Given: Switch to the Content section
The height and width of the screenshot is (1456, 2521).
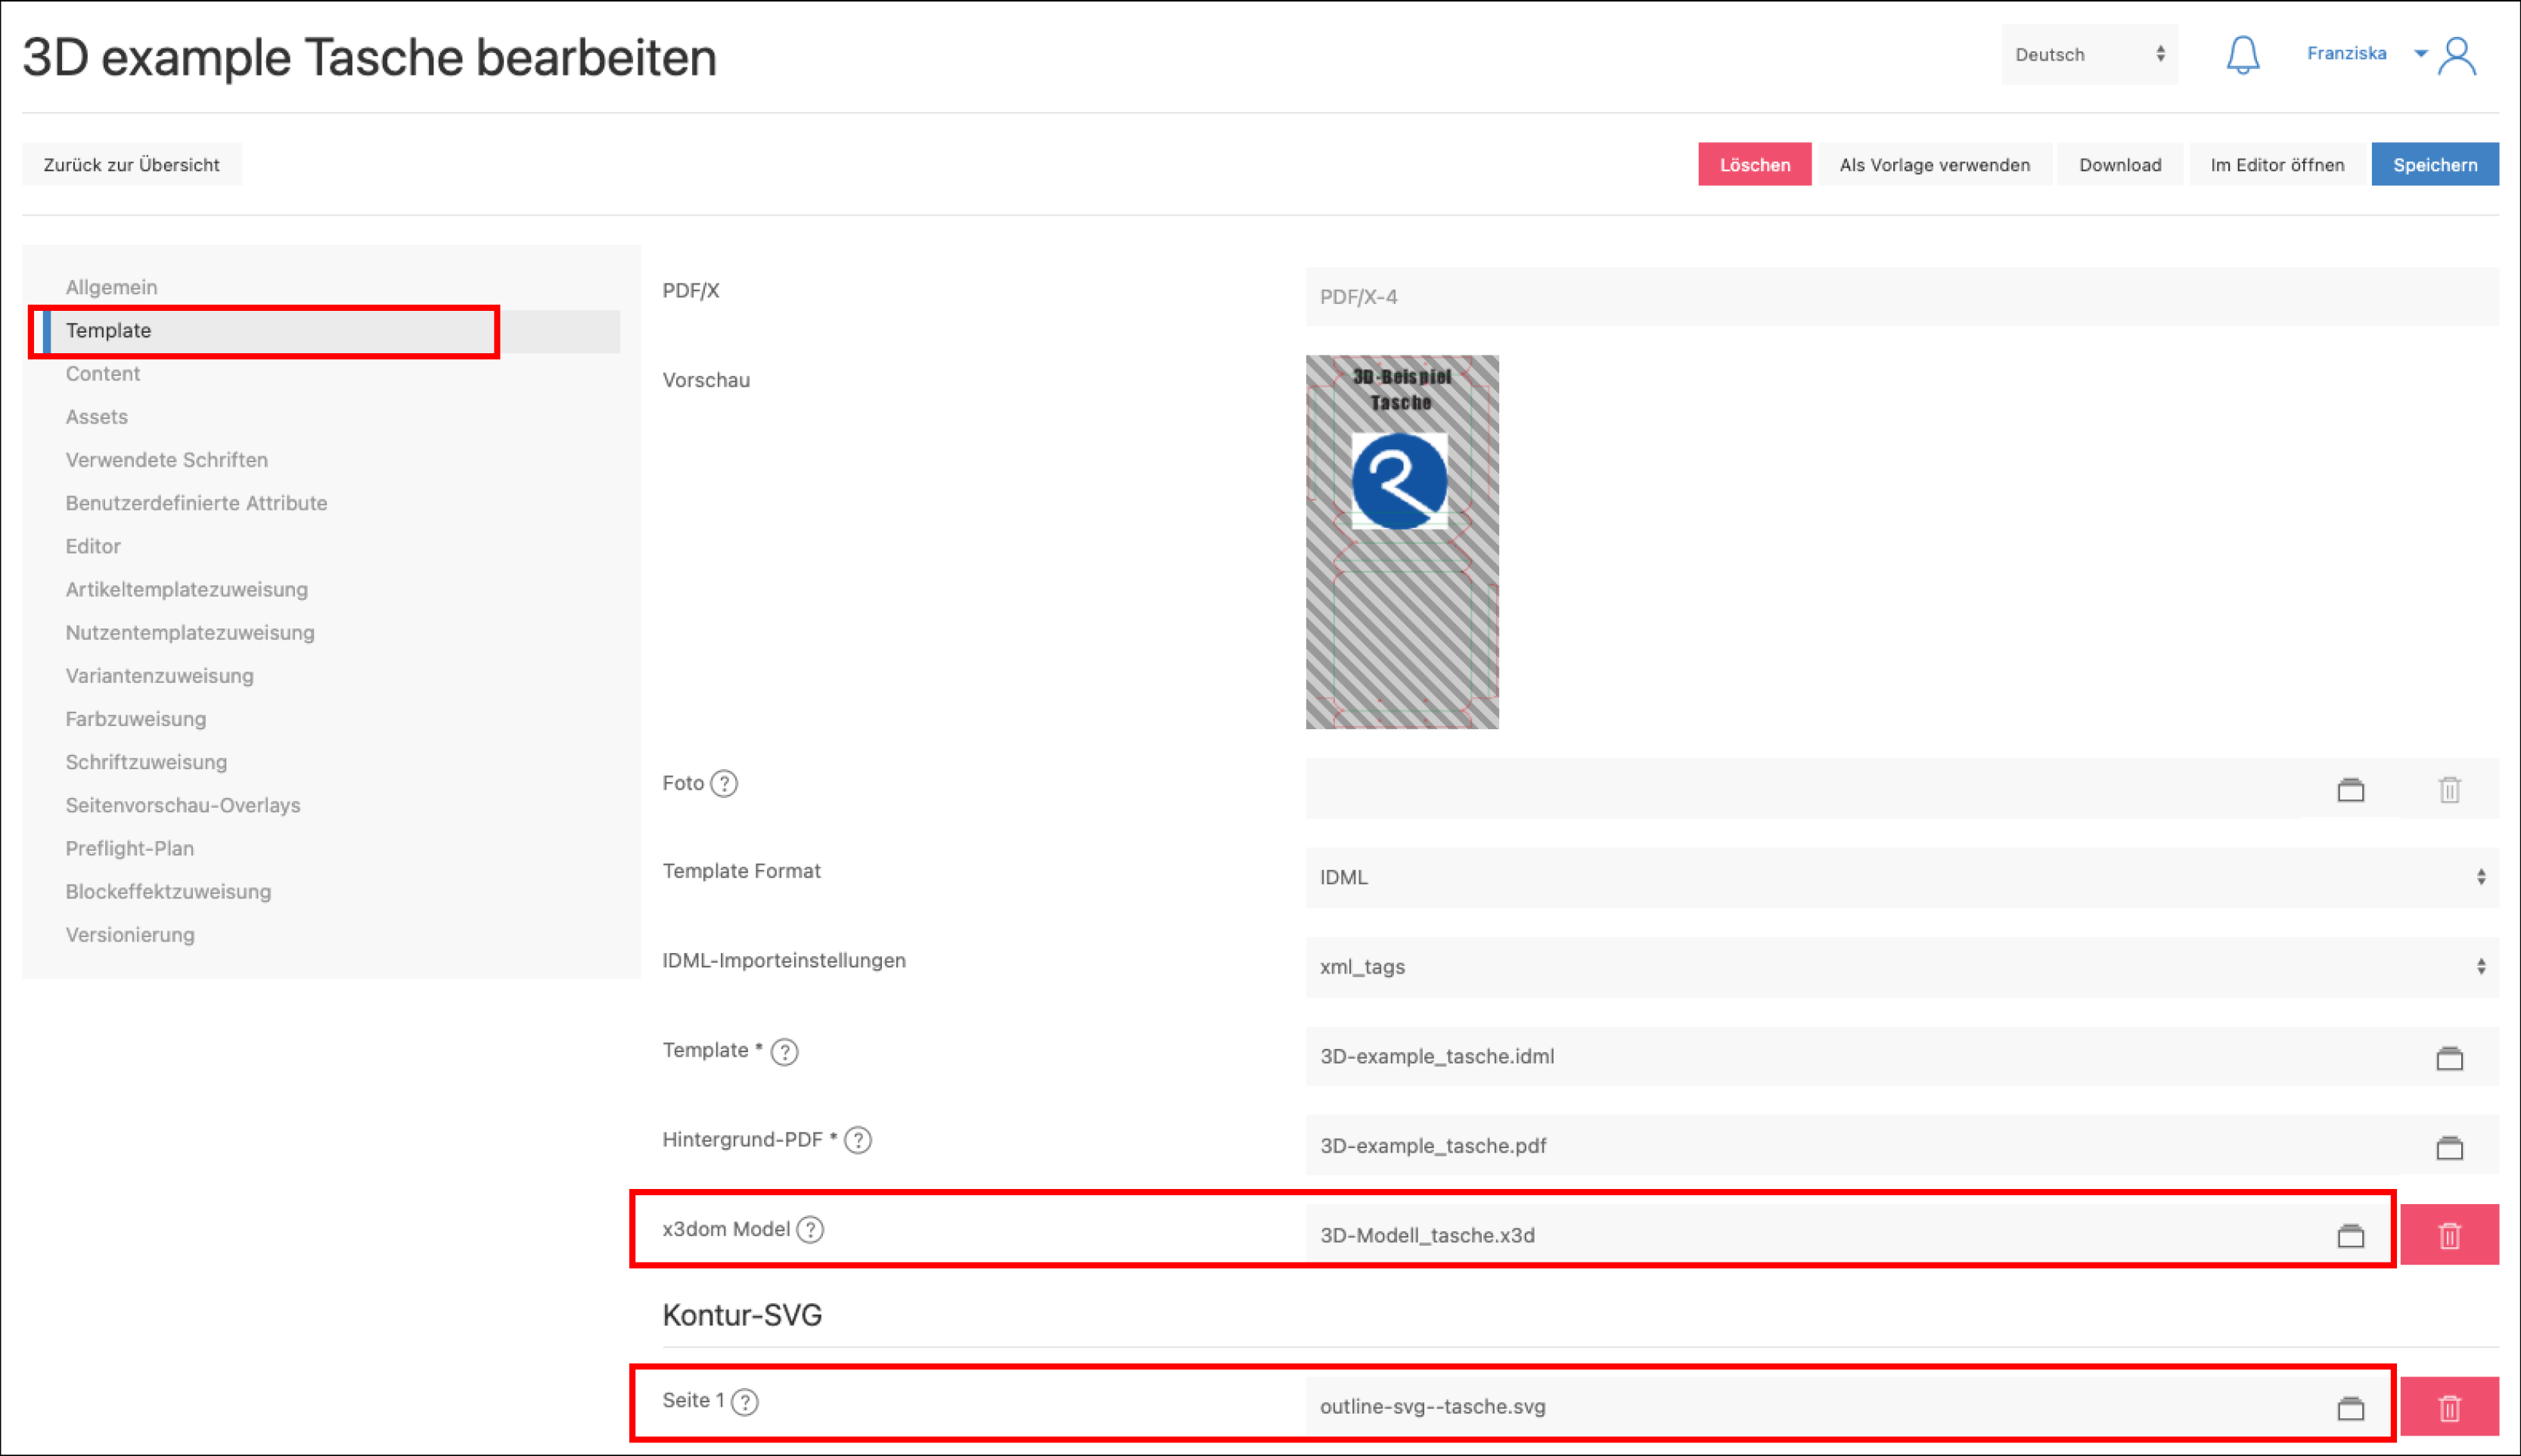Looking at the screenshot, I should 103,374.
